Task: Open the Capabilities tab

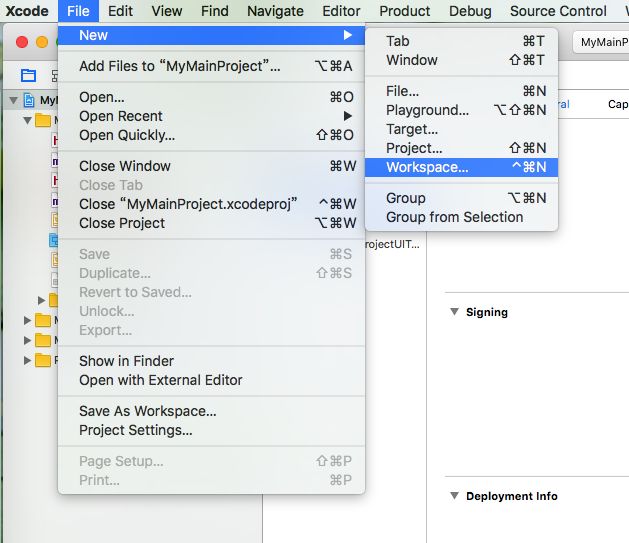Action: click(x=618, y=104)
